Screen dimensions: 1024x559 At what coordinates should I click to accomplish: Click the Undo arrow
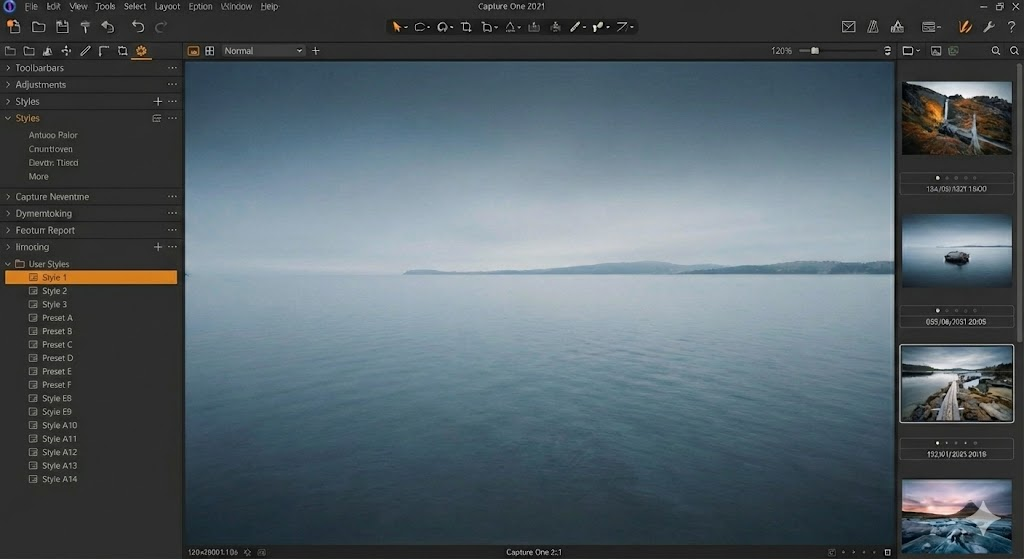click(x=138, y=27)
